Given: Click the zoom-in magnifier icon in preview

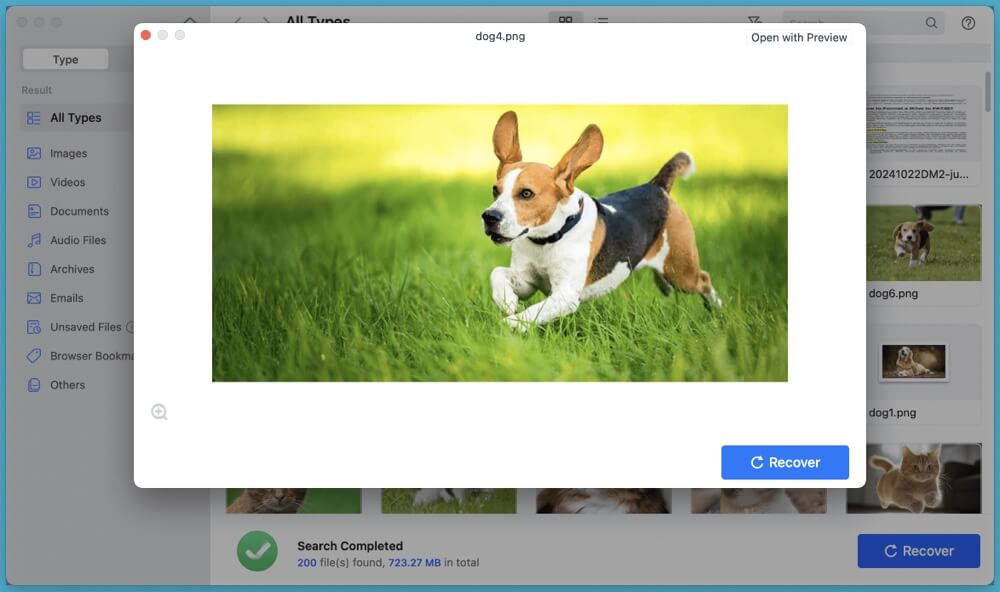Looking at the screenshot, I should tap(159, 412).
